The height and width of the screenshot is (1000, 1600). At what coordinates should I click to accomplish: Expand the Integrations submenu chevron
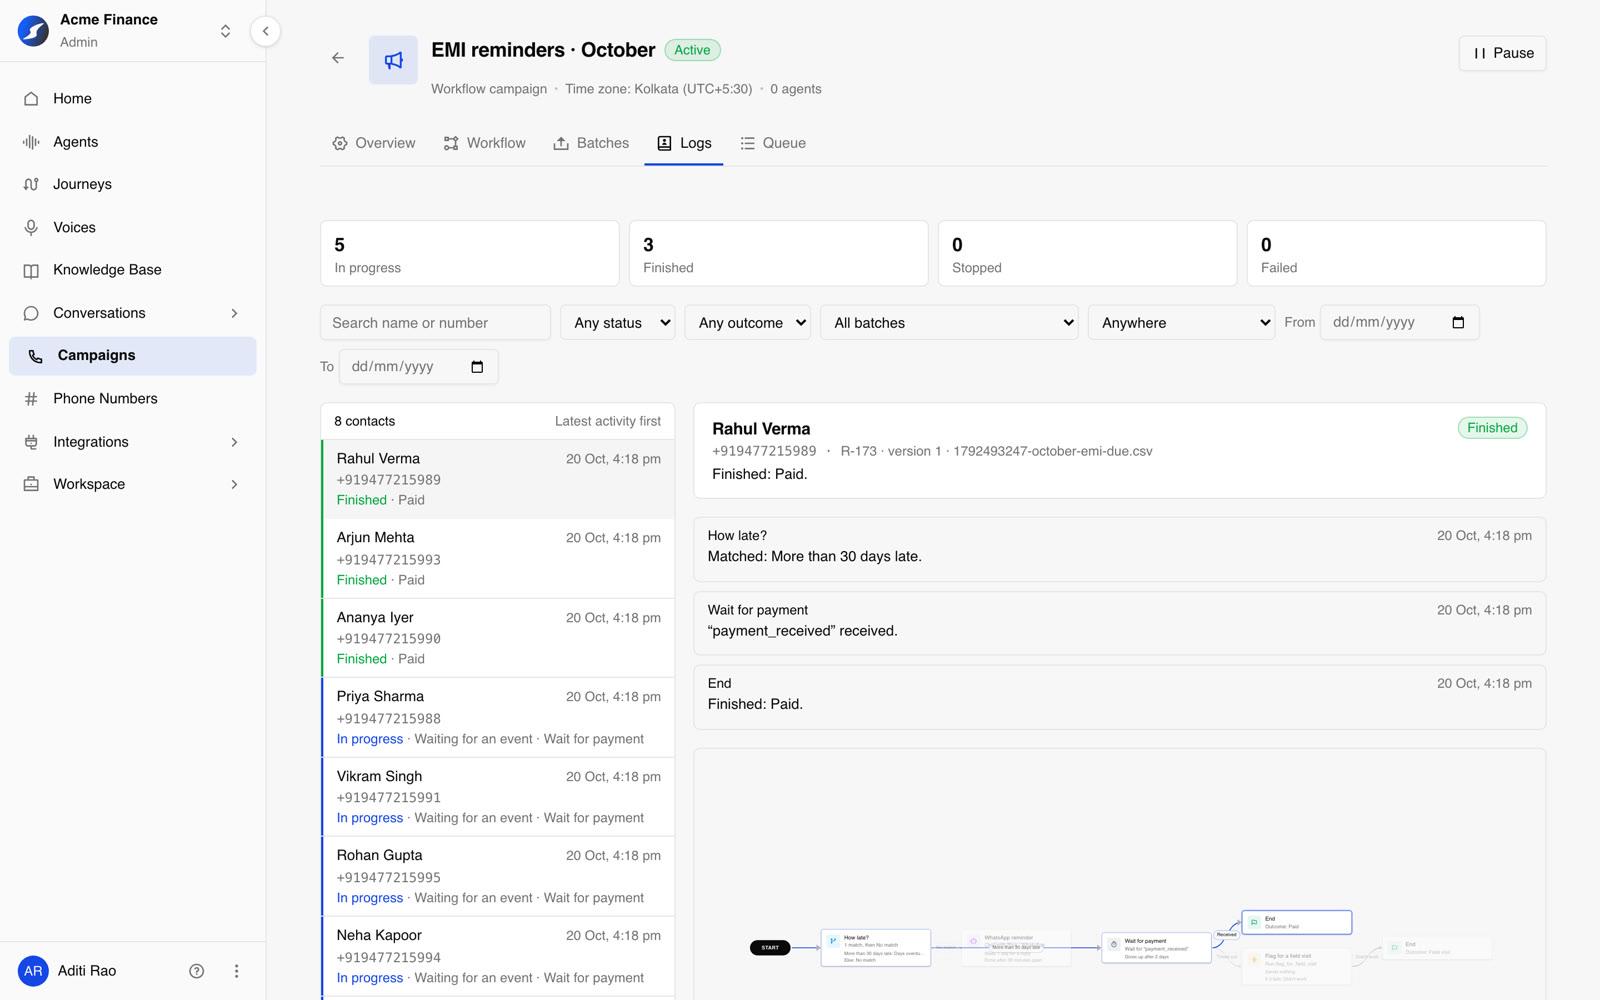coord(234,442)
